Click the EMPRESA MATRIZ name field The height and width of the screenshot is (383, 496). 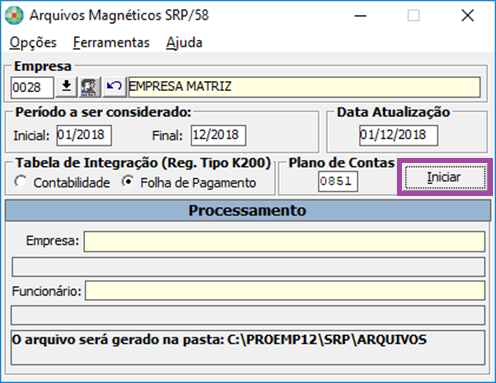305,87
